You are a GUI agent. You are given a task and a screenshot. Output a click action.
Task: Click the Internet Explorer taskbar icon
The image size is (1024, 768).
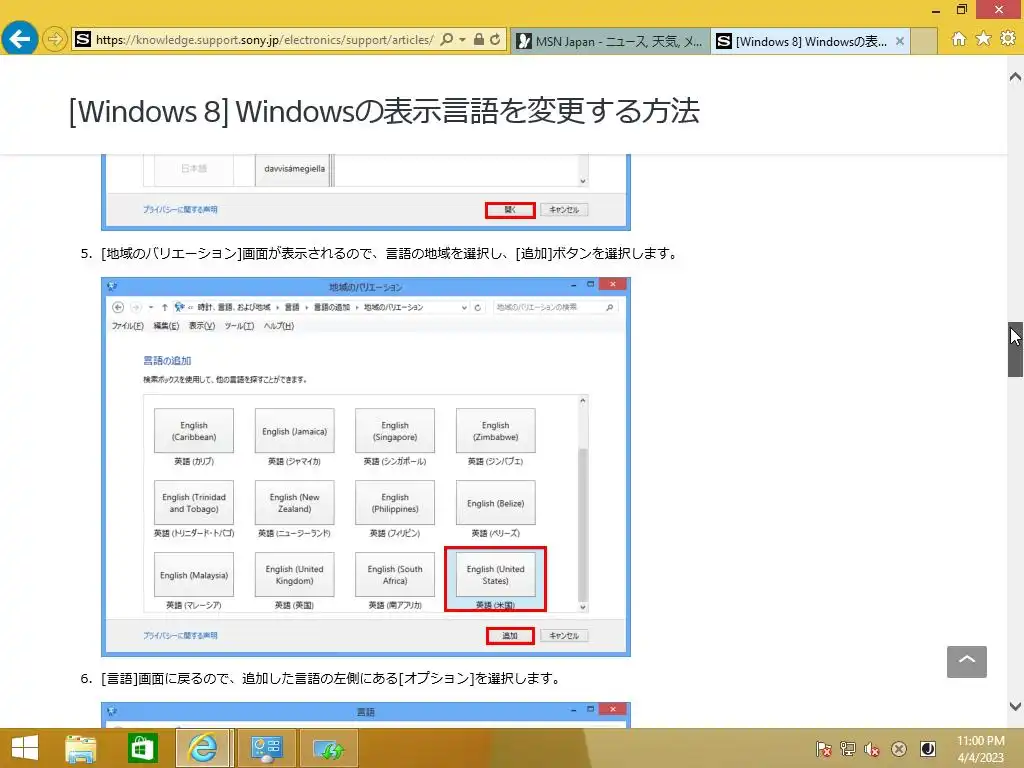202,748
